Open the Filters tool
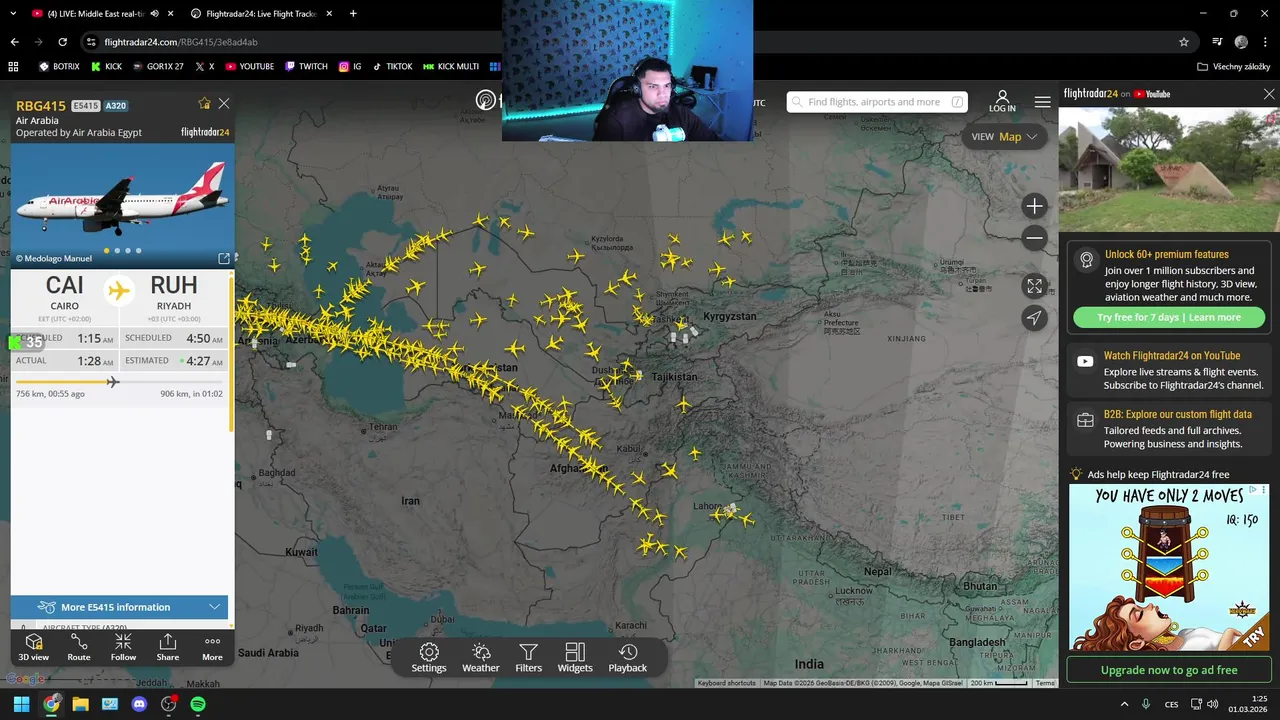The image size is (1280, 720). pos(528,658)
